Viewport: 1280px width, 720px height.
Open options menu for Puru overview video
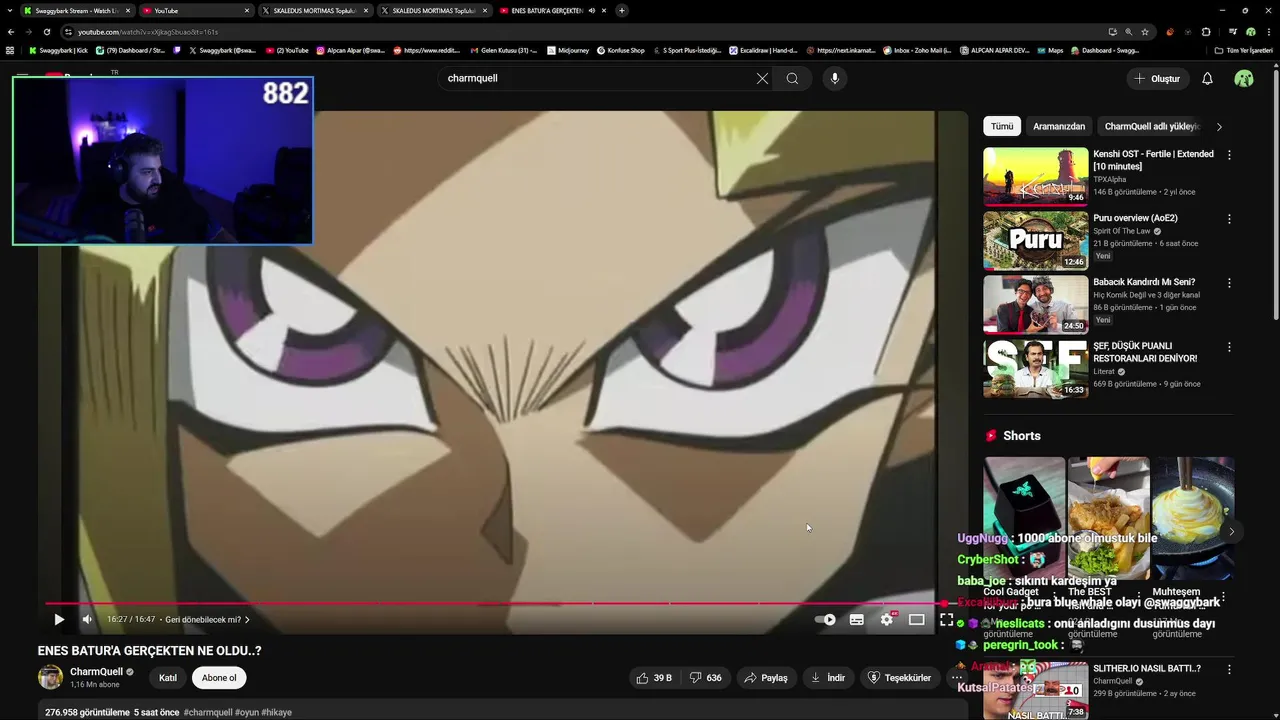tap(1229, 219)
